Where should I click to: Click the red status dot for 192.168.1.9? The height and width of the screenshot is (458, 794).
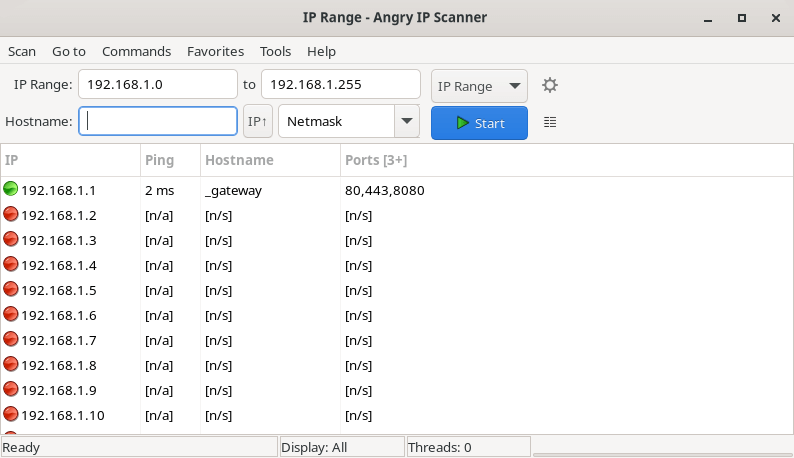point(10,389)
